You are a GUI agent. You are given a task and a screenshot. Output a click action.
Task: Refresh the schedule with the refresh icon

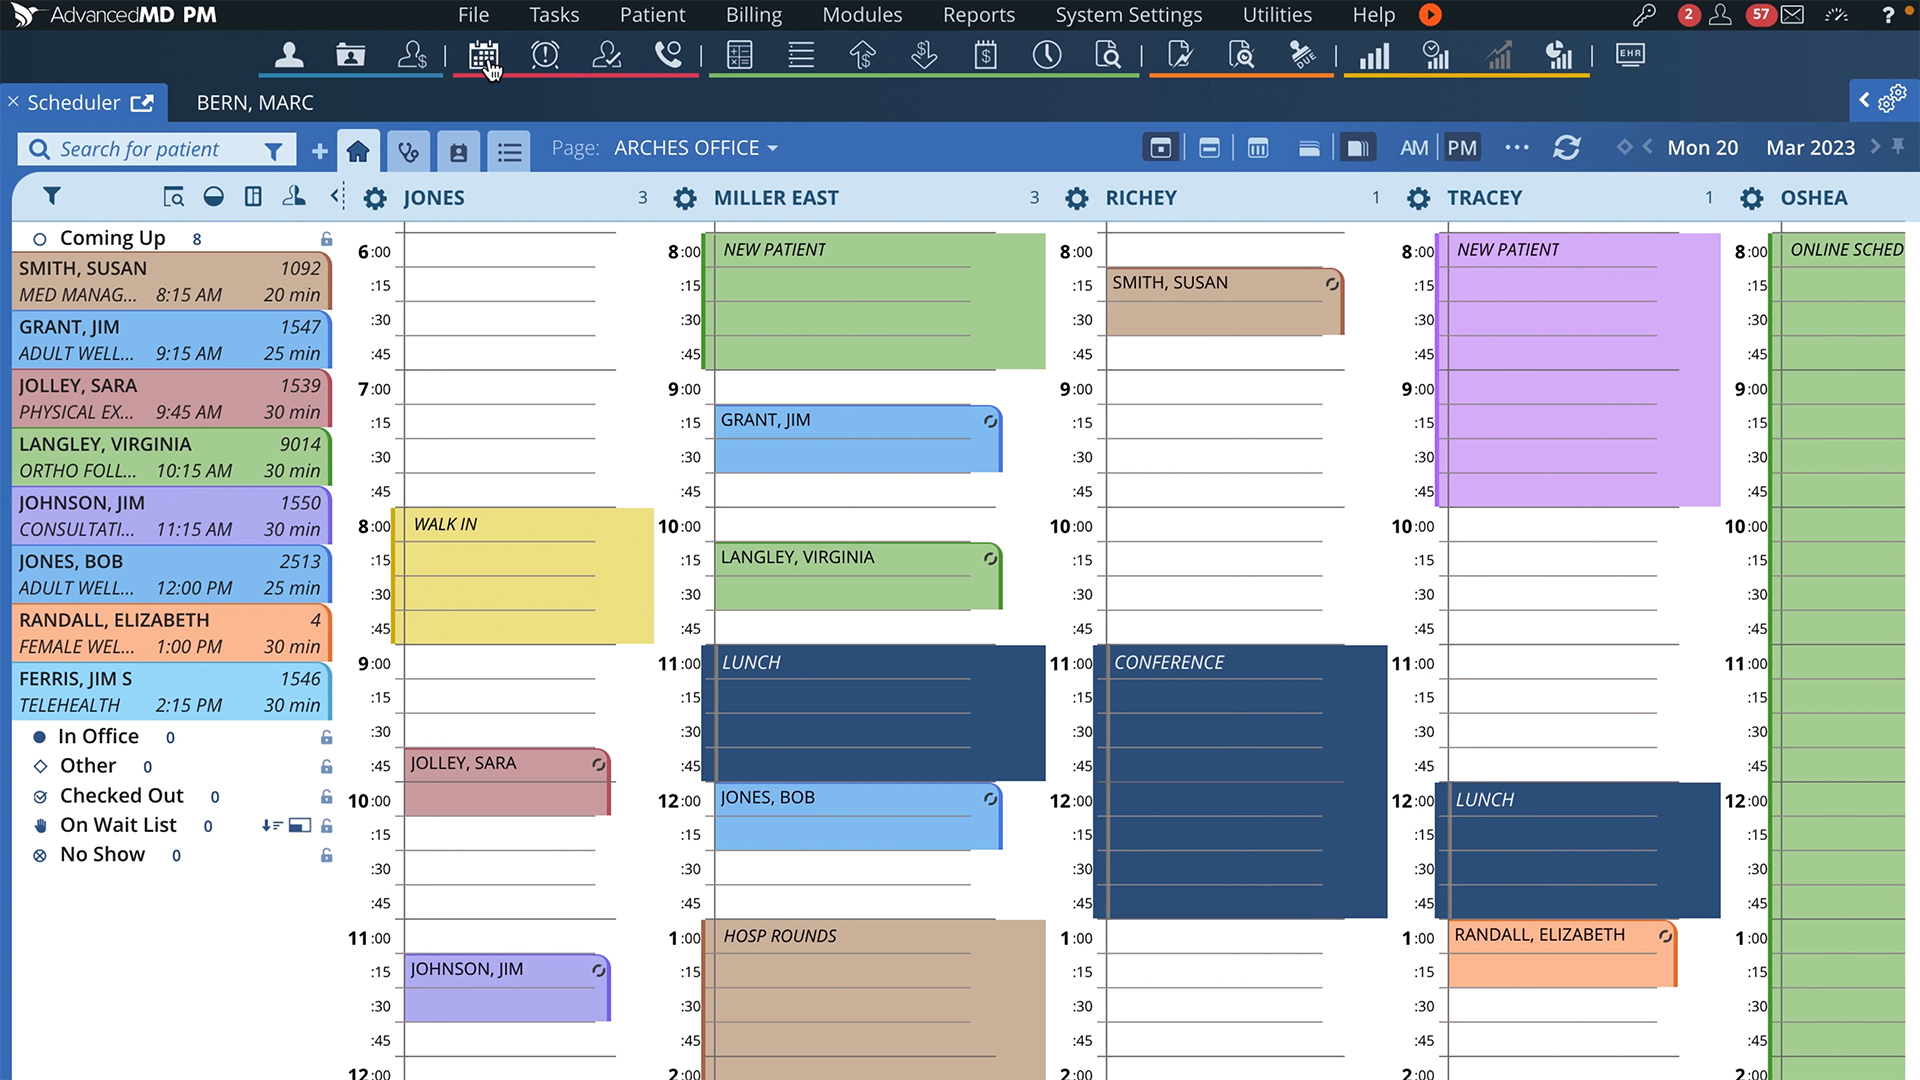click(1567, 147)
